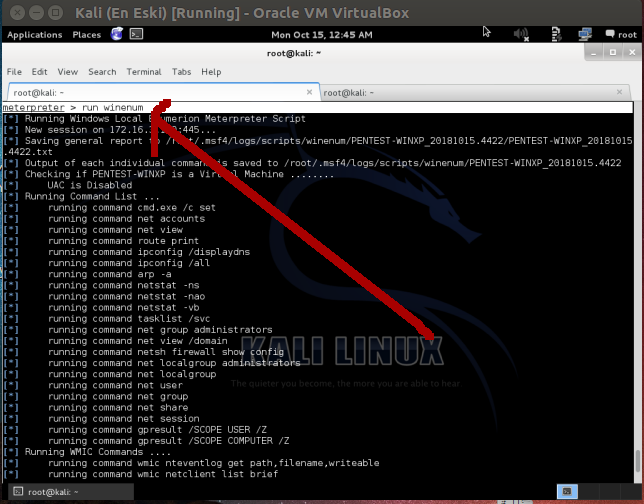This screenshot has height=504, width=644.
Task: Click the 'meterpreter' prompt text
Action: point(33,108)
